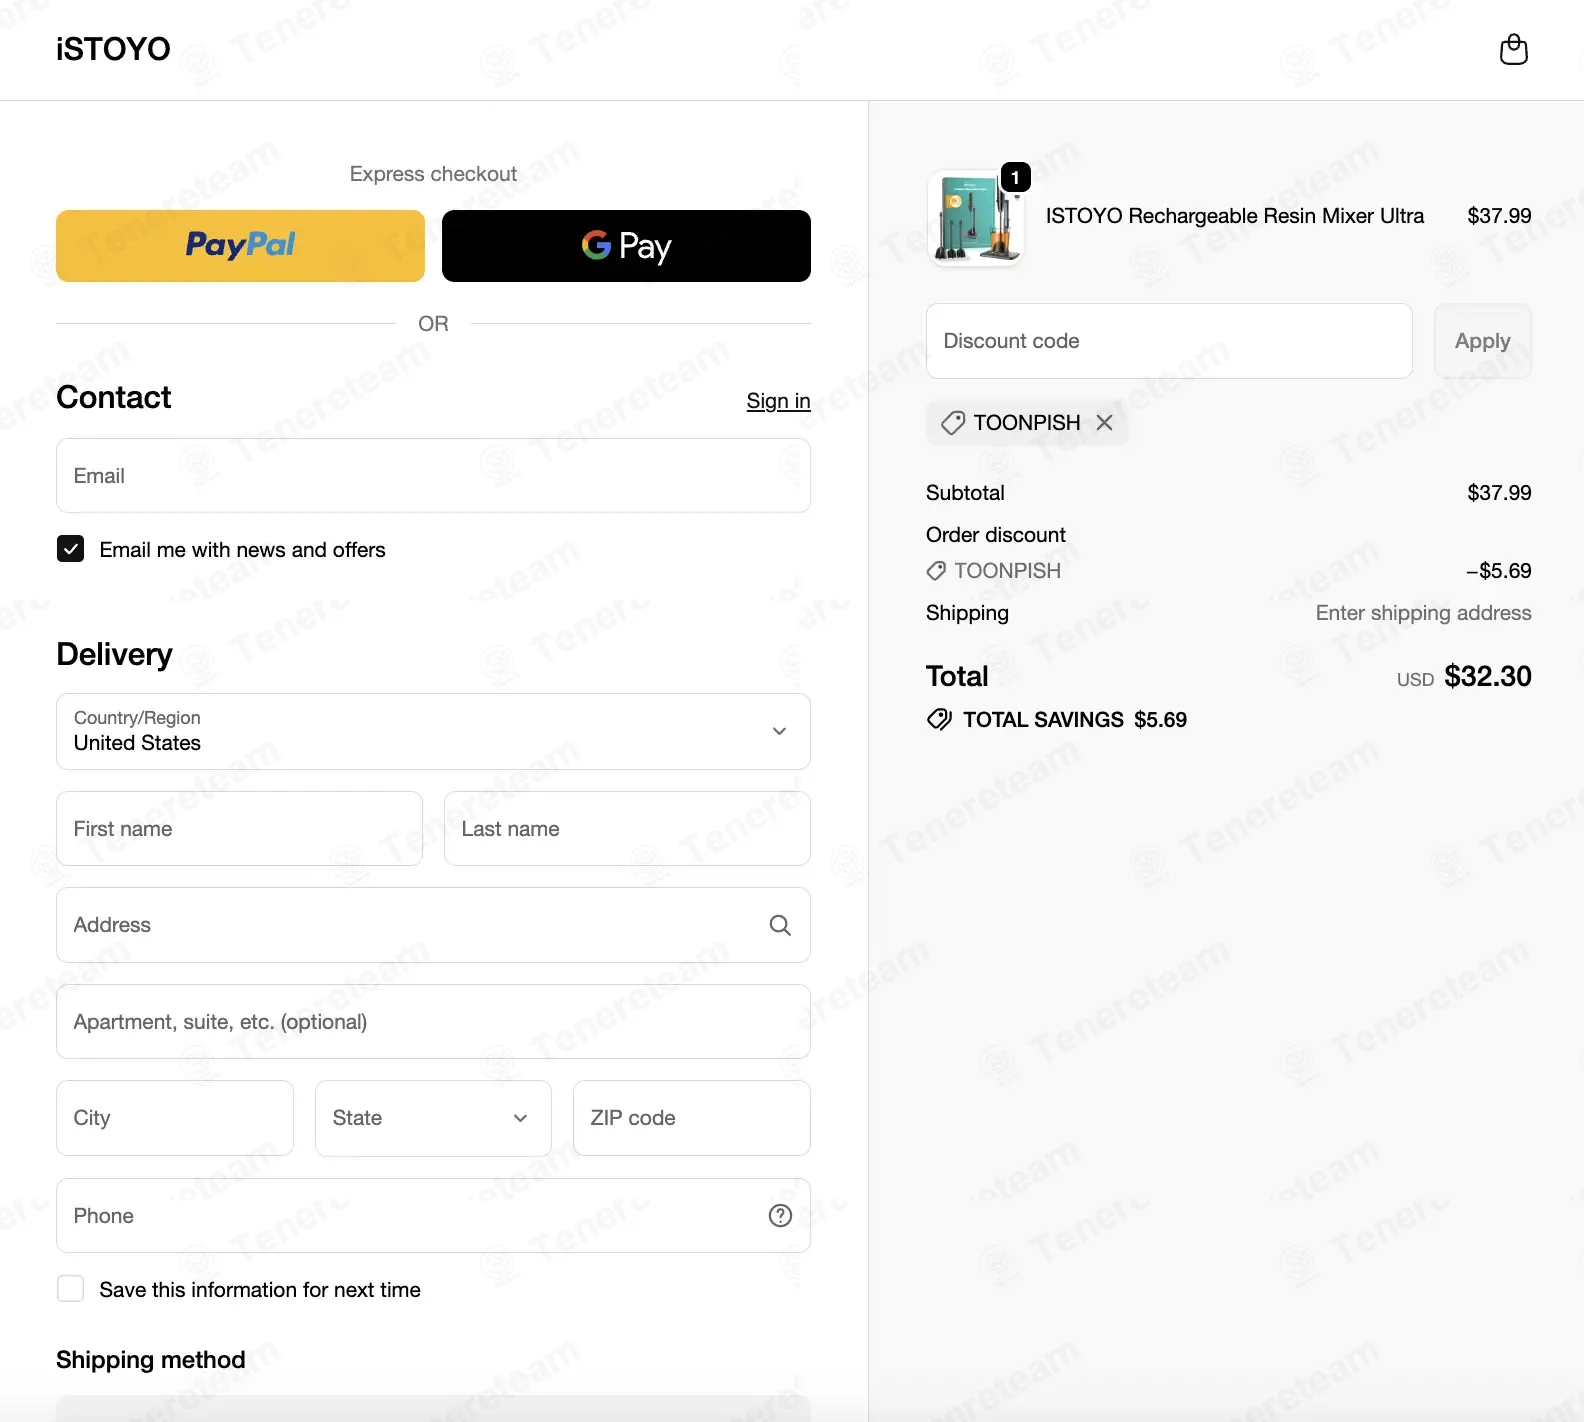
Task: Click the Sign in link
Action: 778,401
